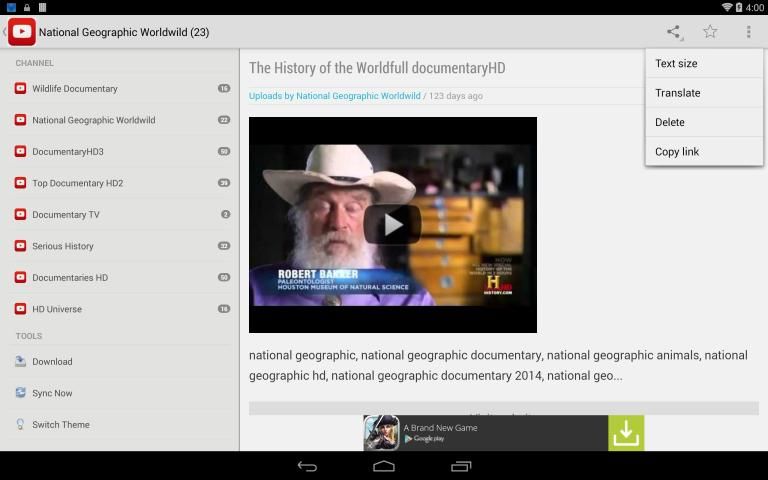
Task: Star this video as favorite
Action: (x=710, y=32)
